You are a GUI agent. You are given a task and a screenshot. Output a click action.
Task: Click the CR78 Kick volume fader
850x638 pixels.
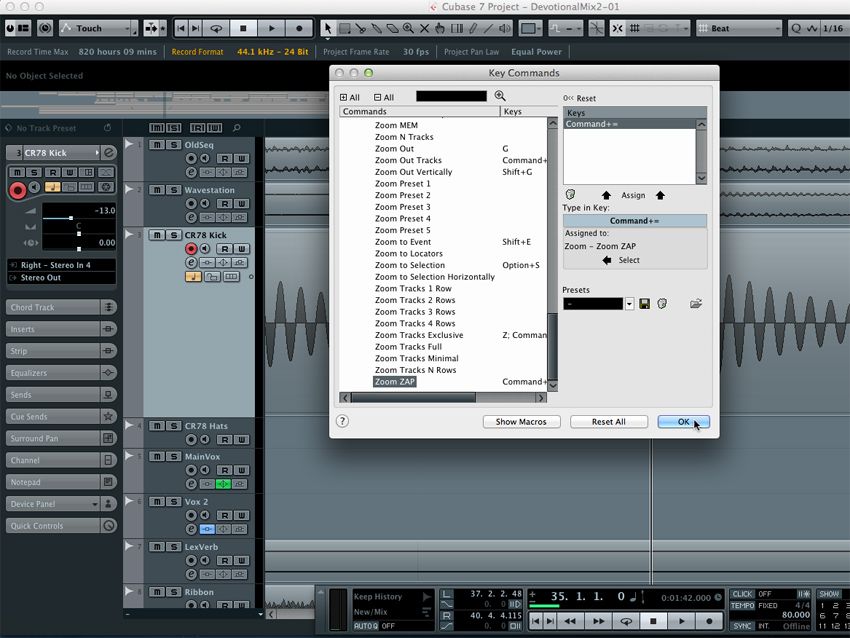pyautogui.click(x=71, y=216)
